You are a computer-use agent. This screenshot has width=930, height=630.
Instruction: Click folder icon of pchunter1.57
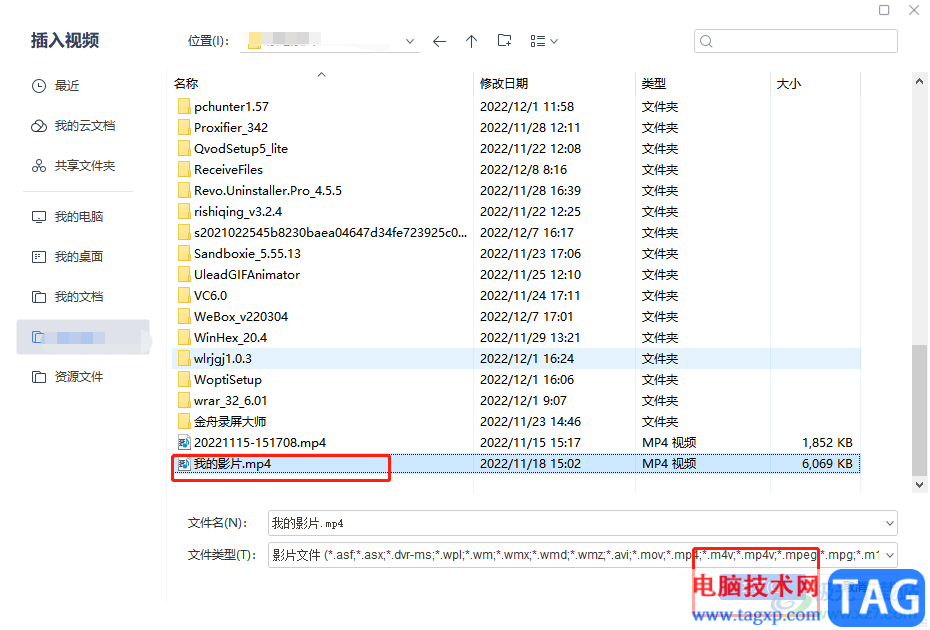click(x=184, y=107)
